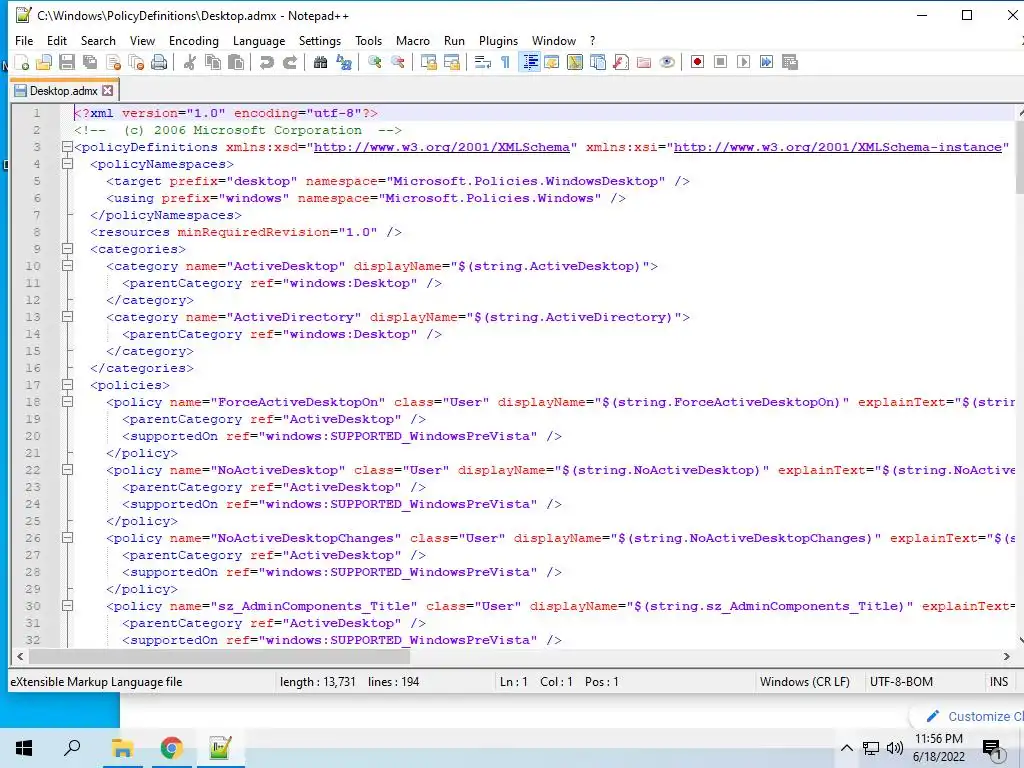Click the XMLSchema-instance URL link

pyautogui.click(x=838, y=147)
